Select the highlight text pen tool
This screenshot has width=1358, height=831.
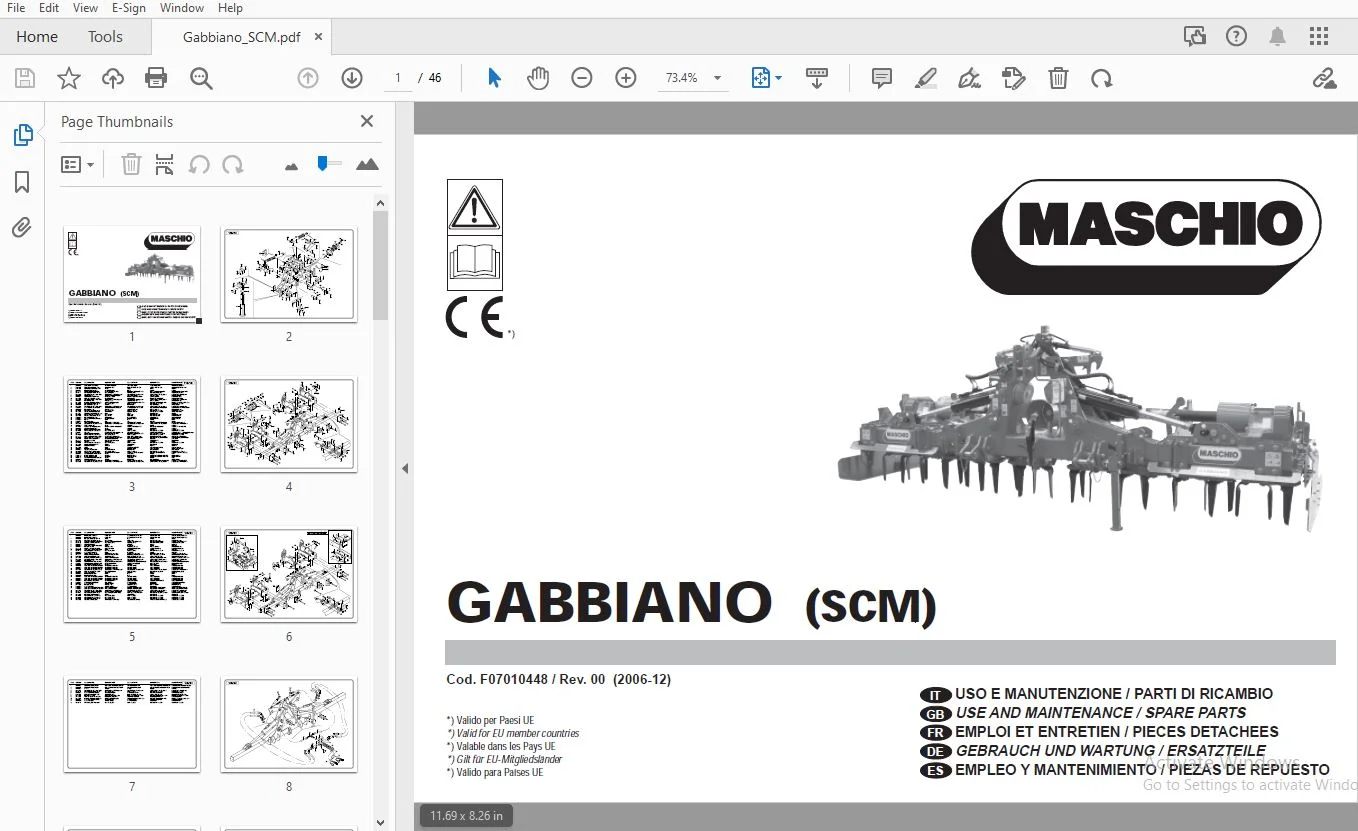(926, 78)
